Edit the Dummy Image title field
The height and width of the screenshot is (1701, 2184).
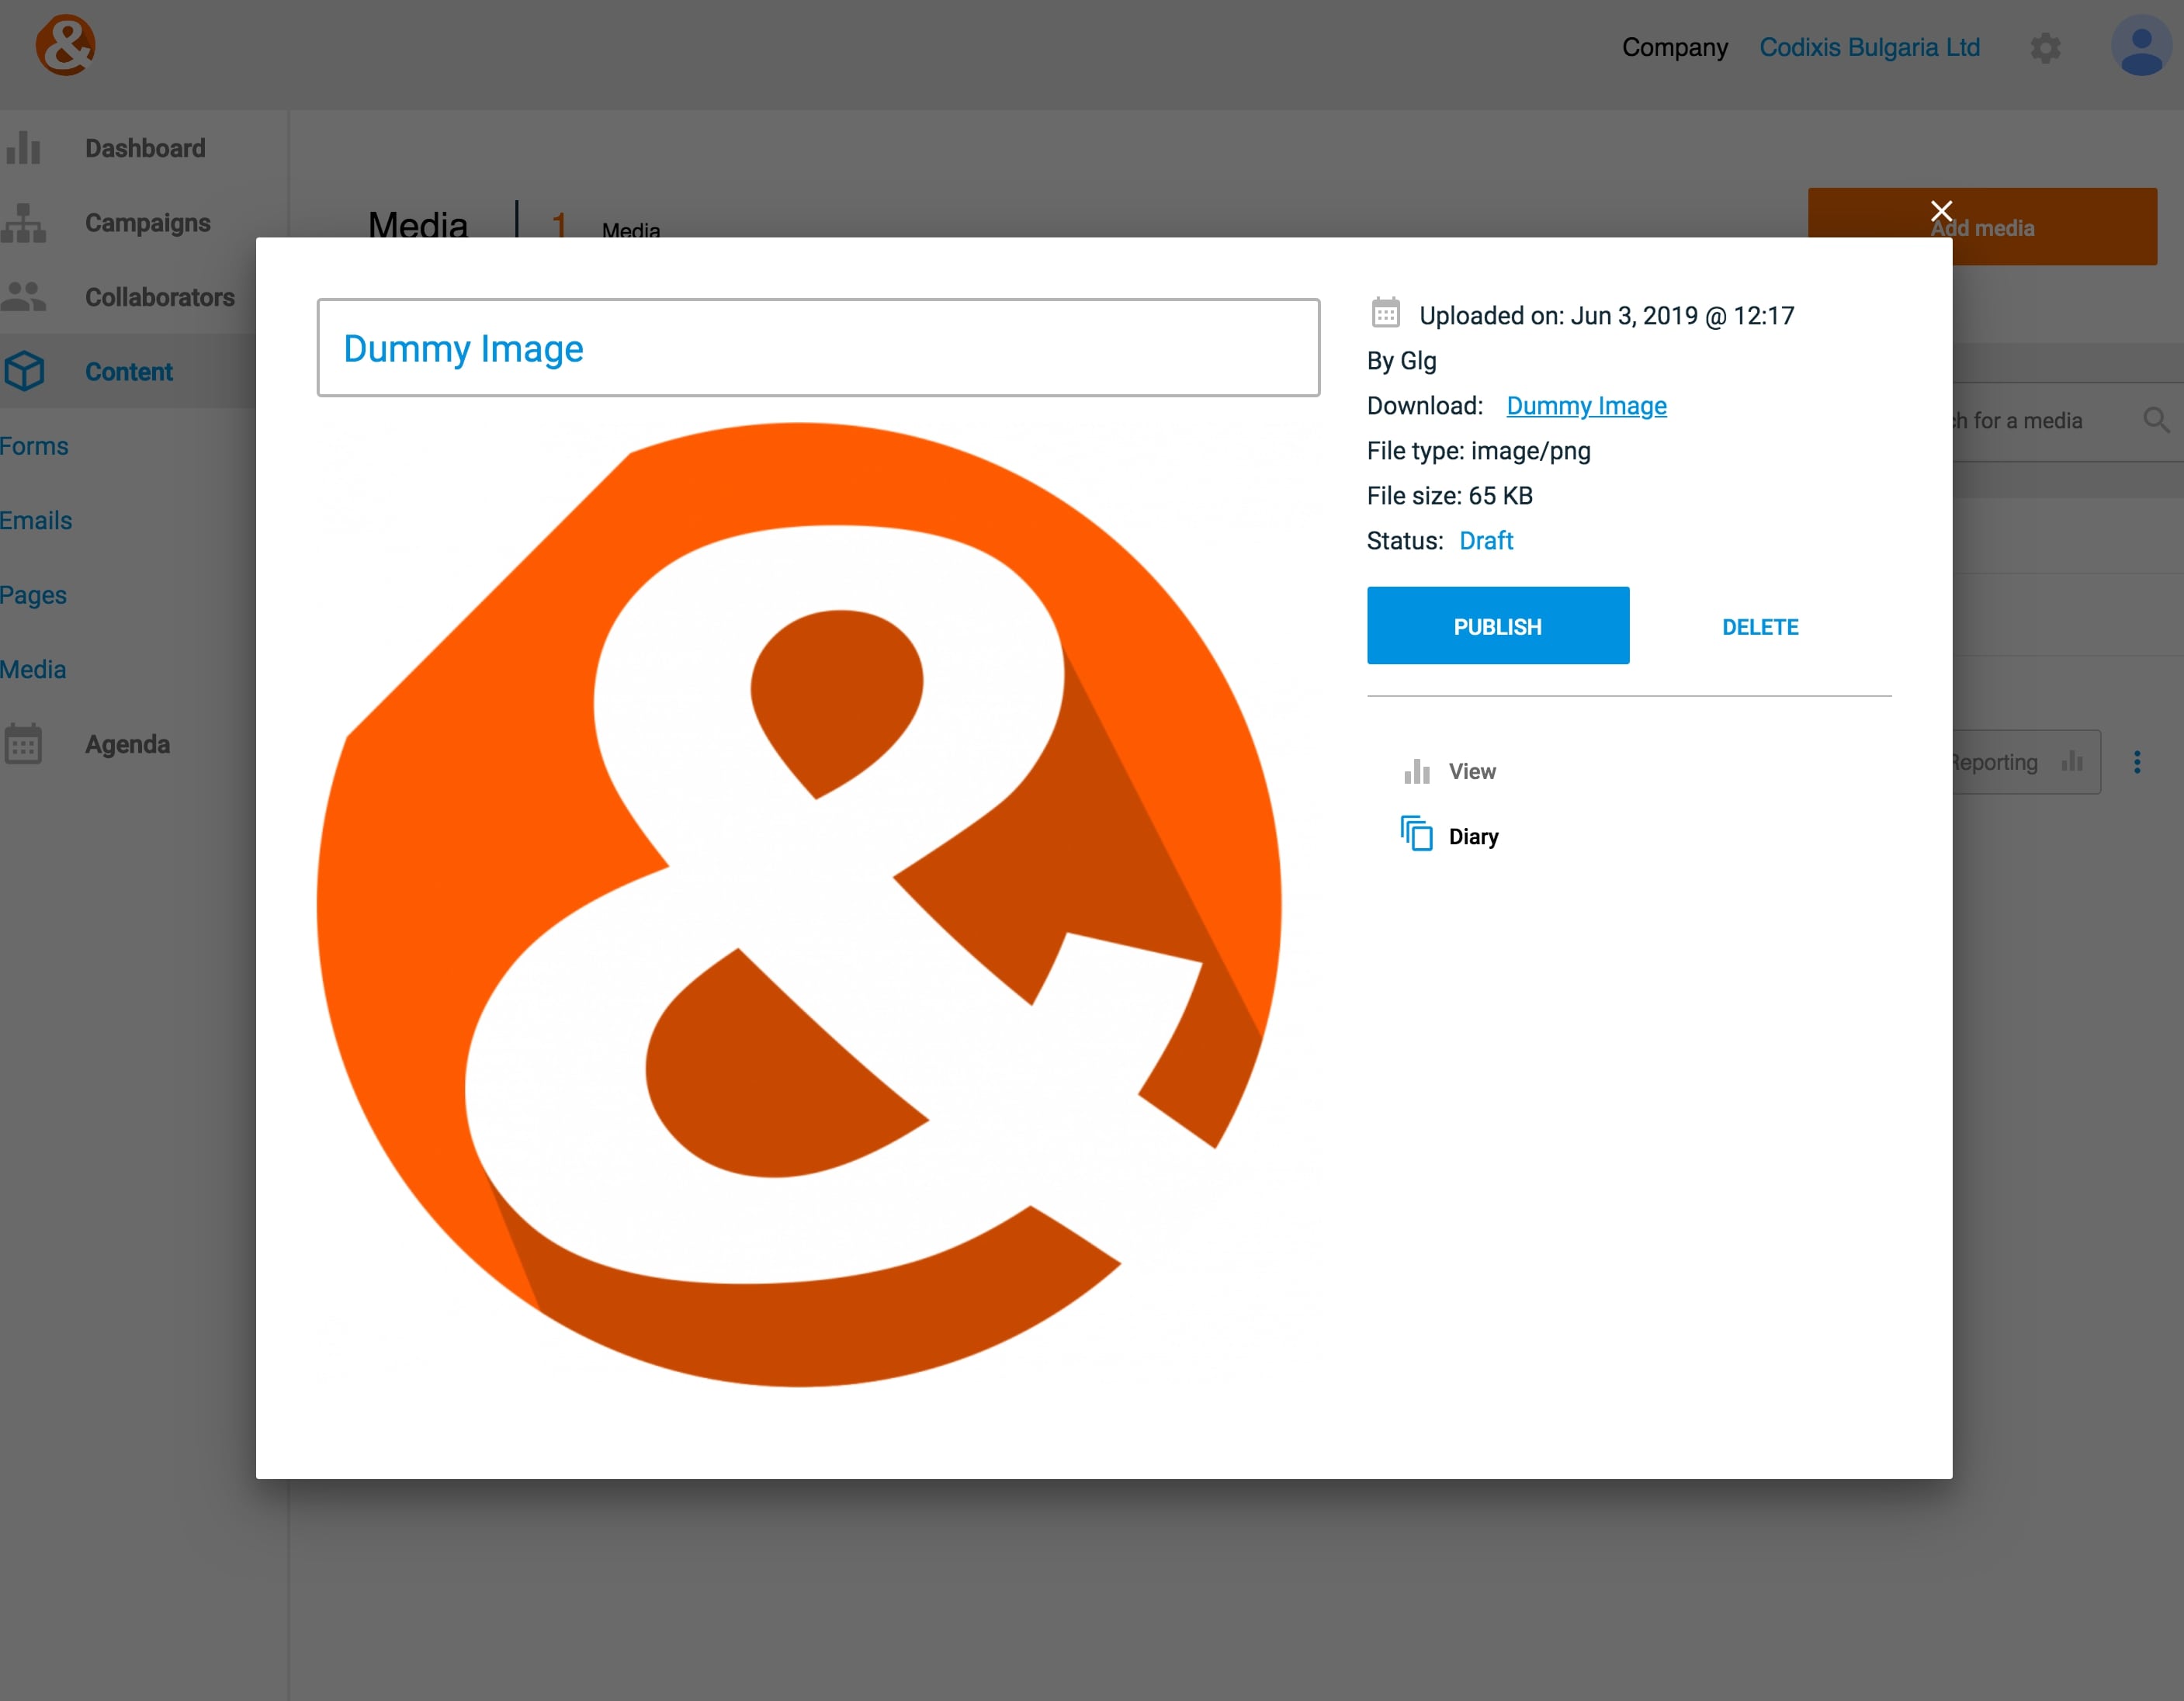pos(818,348)
